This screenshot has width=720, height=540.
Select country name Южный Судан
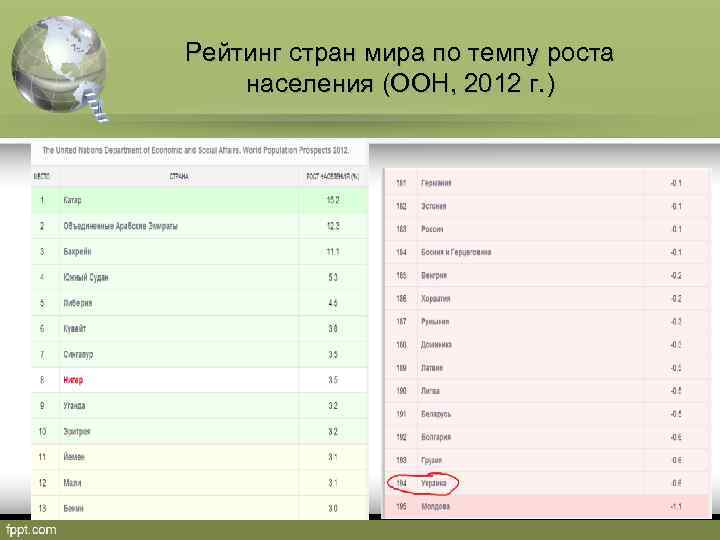pyautogui.click(x=86, y=277)
